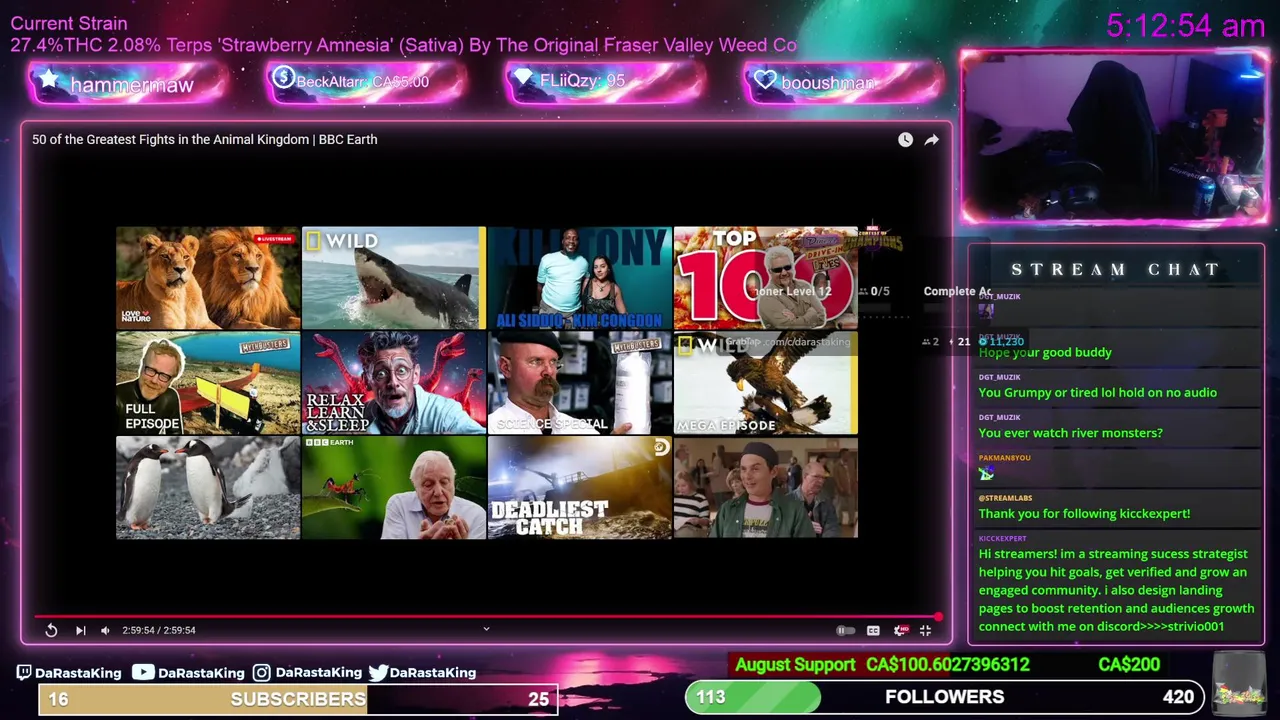The image size is (1280, 720).
Task: Open the BBC Earth David Attenborough thumbnail
Action: click(x=394, y=488)
